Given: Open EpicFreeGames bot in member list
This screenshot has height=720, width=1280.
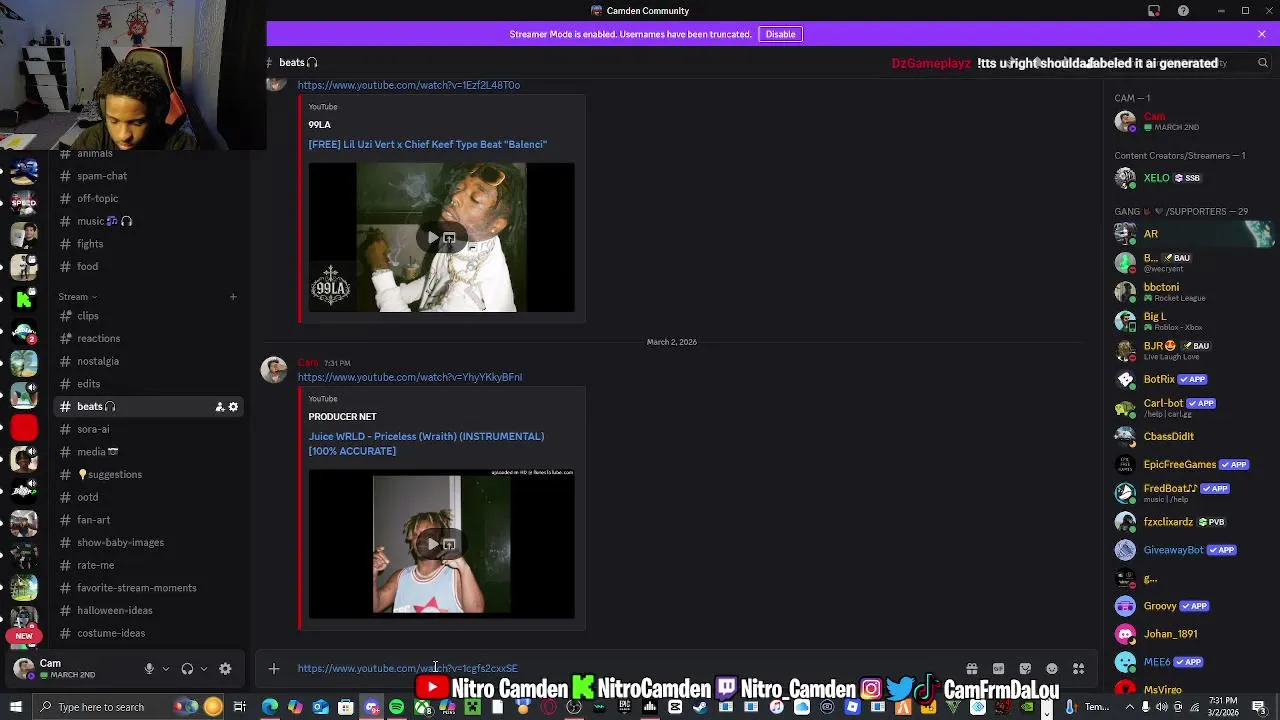Looking at the screenshot, I should click(x=1189, y=464).
